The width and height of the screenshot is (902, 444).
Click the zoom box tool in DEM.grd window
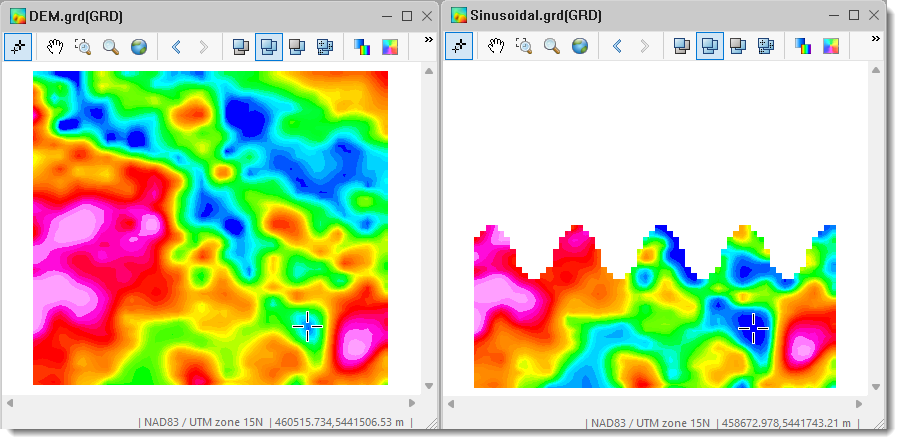click(83, 47)
